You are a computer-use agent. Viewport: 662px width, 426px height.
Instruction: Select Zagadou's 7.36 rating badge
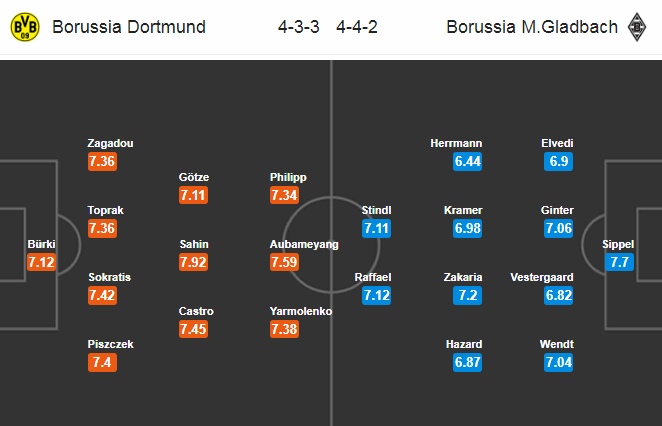103,161
